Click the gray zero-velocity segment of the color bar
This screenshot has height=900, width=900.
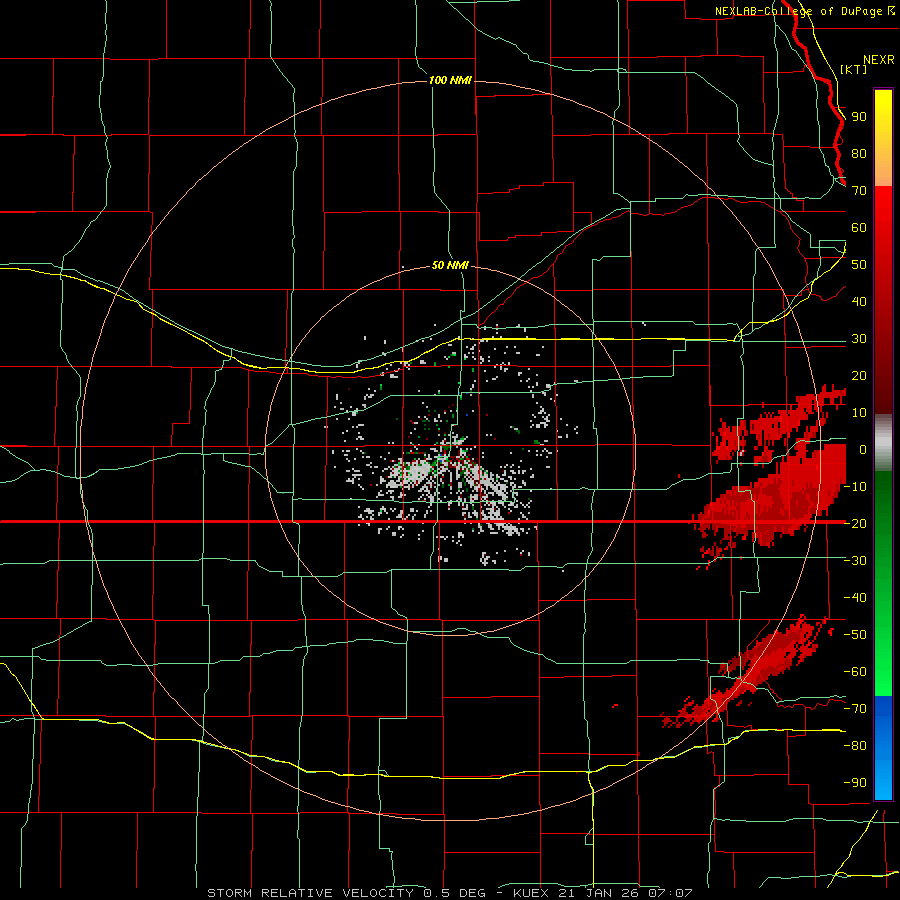click(883, 443)
